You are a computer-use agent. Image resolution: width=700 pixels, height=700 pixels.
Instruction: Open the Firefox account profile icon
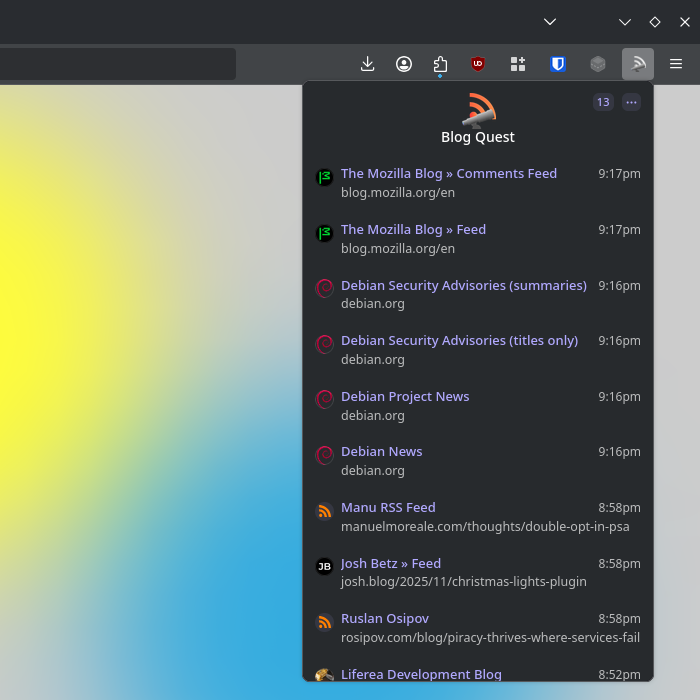point(404,64)
